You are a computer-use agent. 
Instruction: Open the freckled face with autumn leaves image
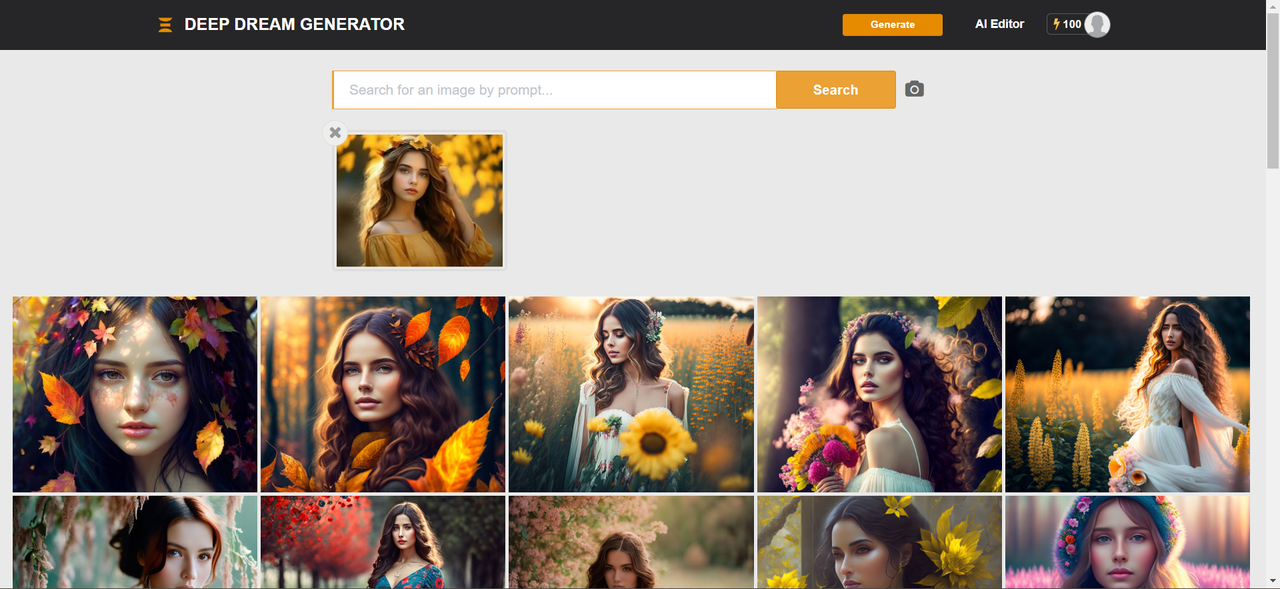coord(135,394)
